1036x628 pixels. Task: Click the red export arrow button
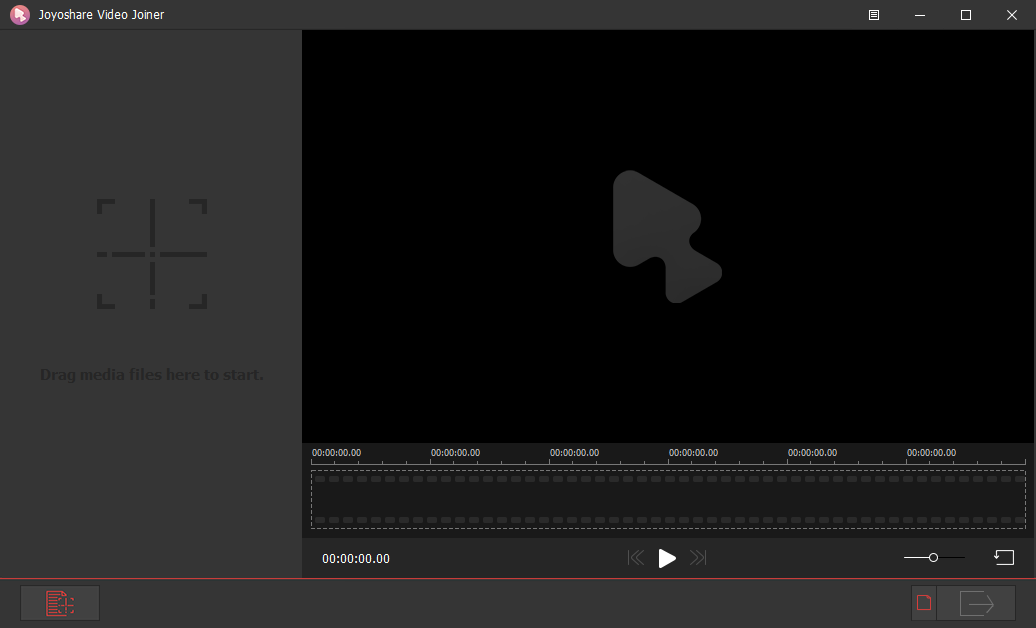click(x=977, y=603)
